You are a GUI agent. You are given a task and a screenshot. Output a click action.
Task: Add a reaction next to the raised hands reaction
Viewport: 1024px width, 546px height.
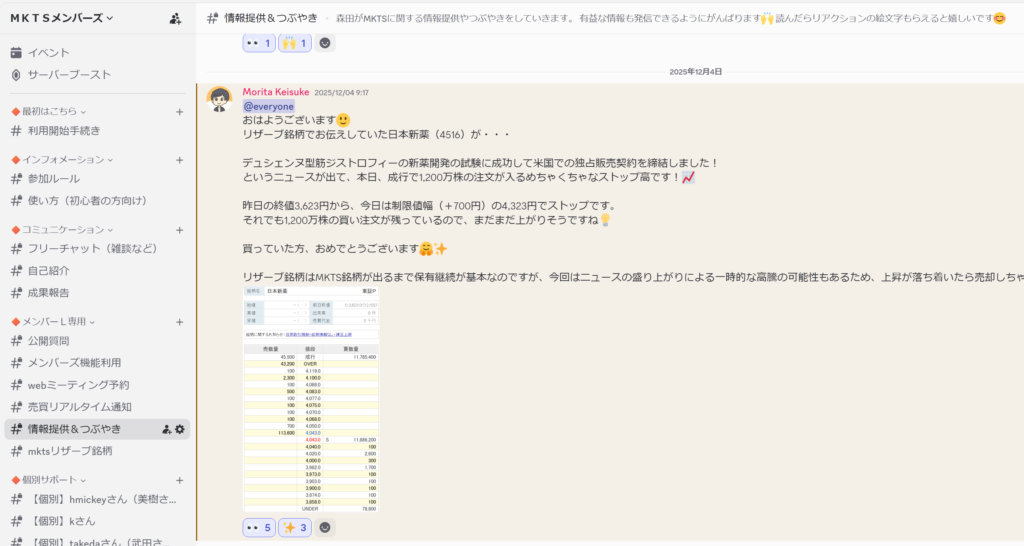(325, 43)
